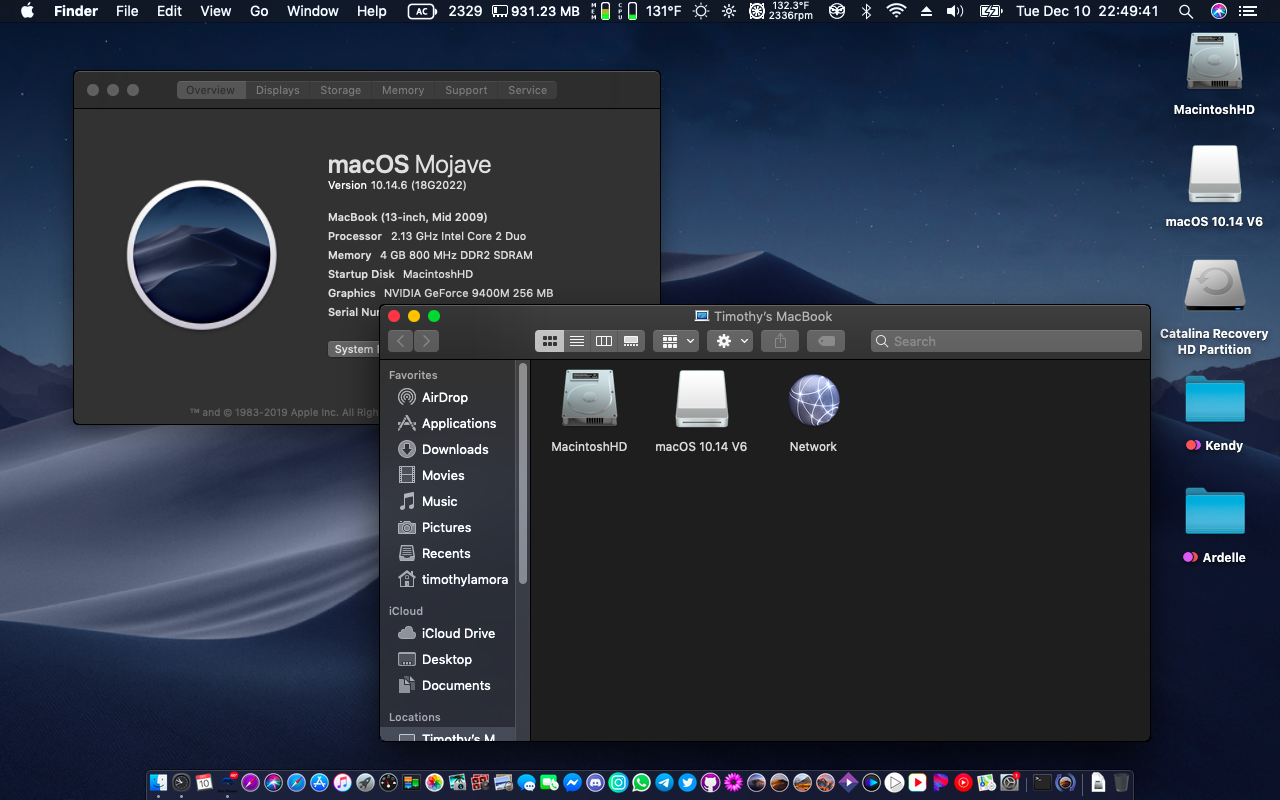Image resolution: width=1280 pixels, height=800 pixels.
Task: Click the Finder back navigation button
Action: click(x=401, y=341)
